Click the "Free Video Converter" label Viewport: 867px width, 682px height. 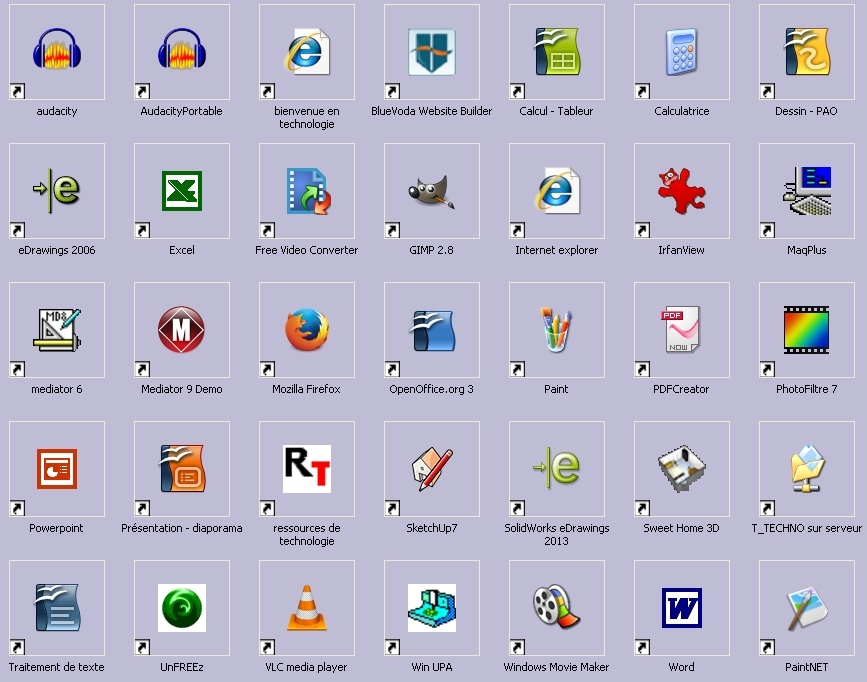coord(307,250)
